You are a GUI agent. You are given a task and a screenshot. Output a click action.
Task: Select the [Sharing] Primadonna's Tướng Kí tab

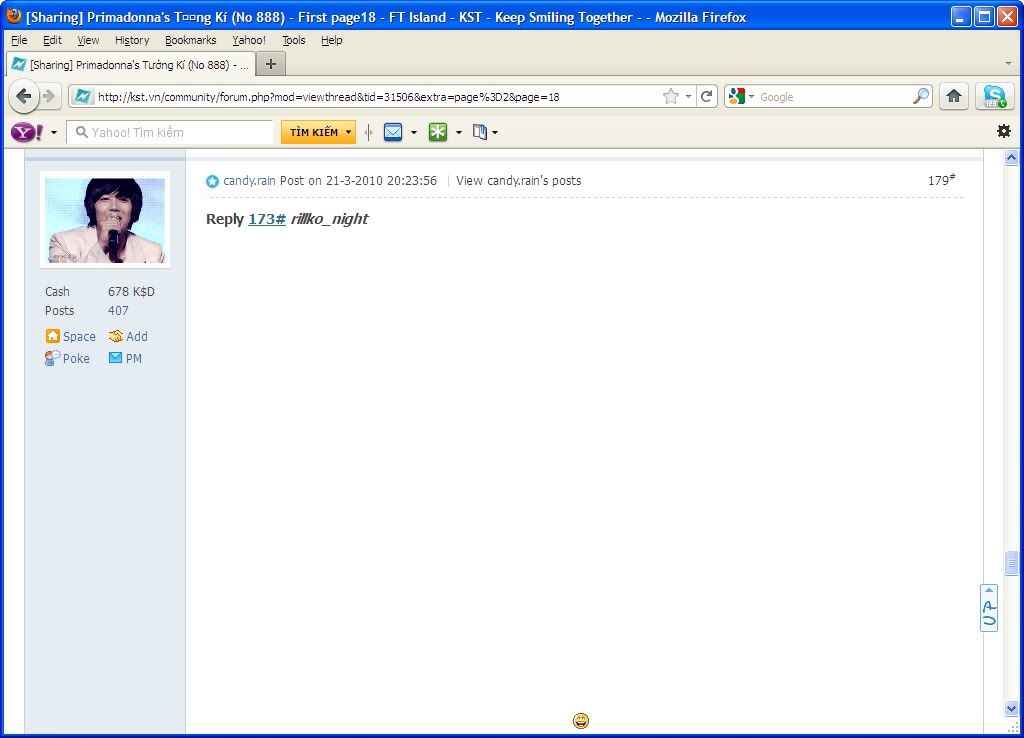pyautogui.click(x=129, y=65)
